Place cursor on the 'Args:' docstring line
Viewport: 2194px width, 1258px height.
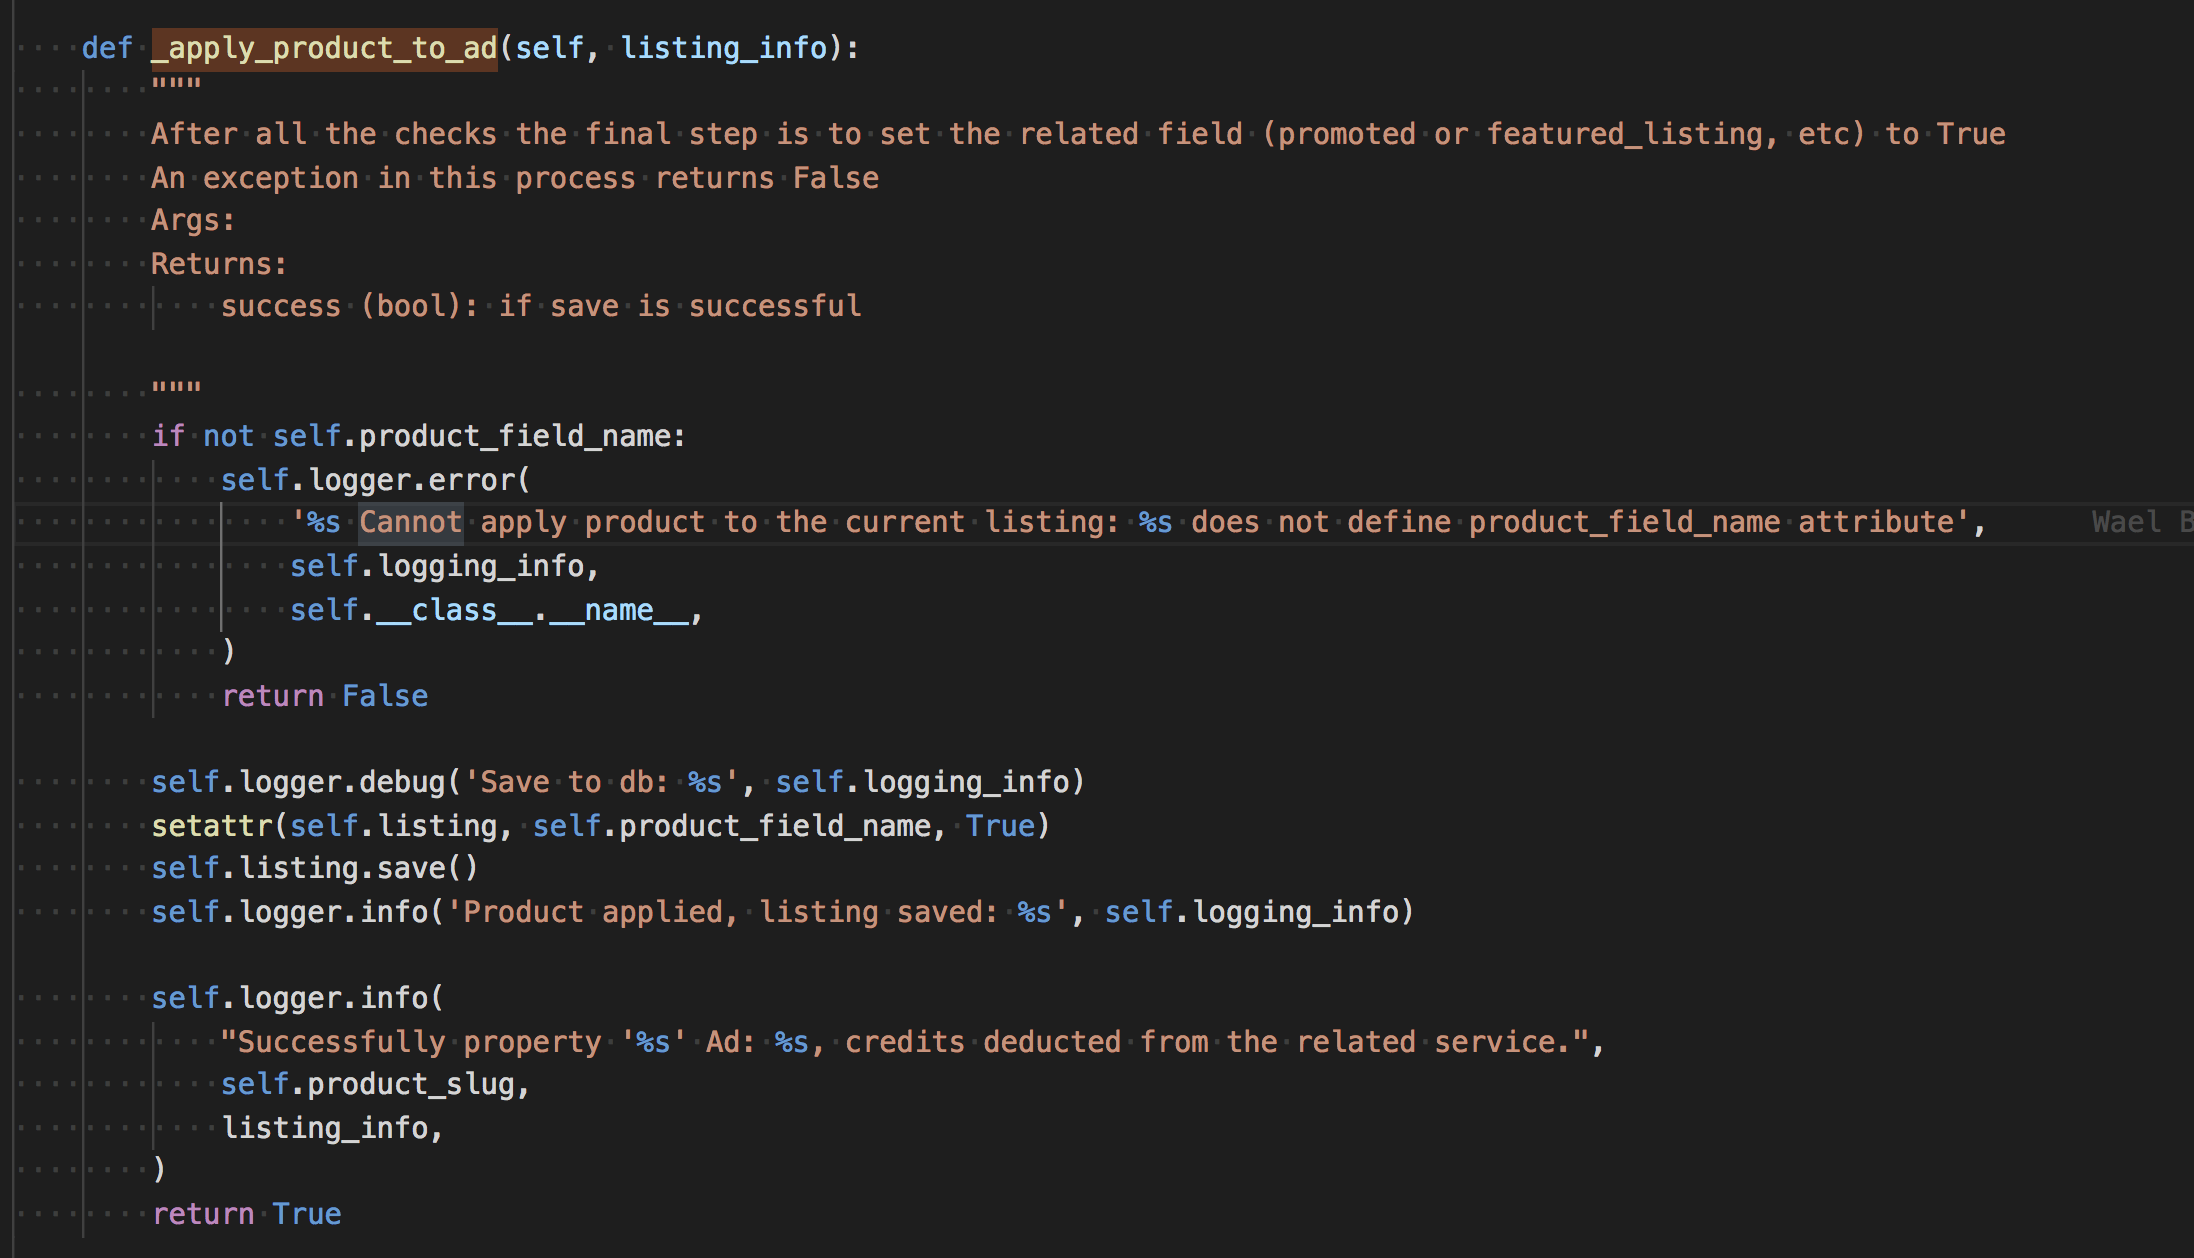(193, 220)
